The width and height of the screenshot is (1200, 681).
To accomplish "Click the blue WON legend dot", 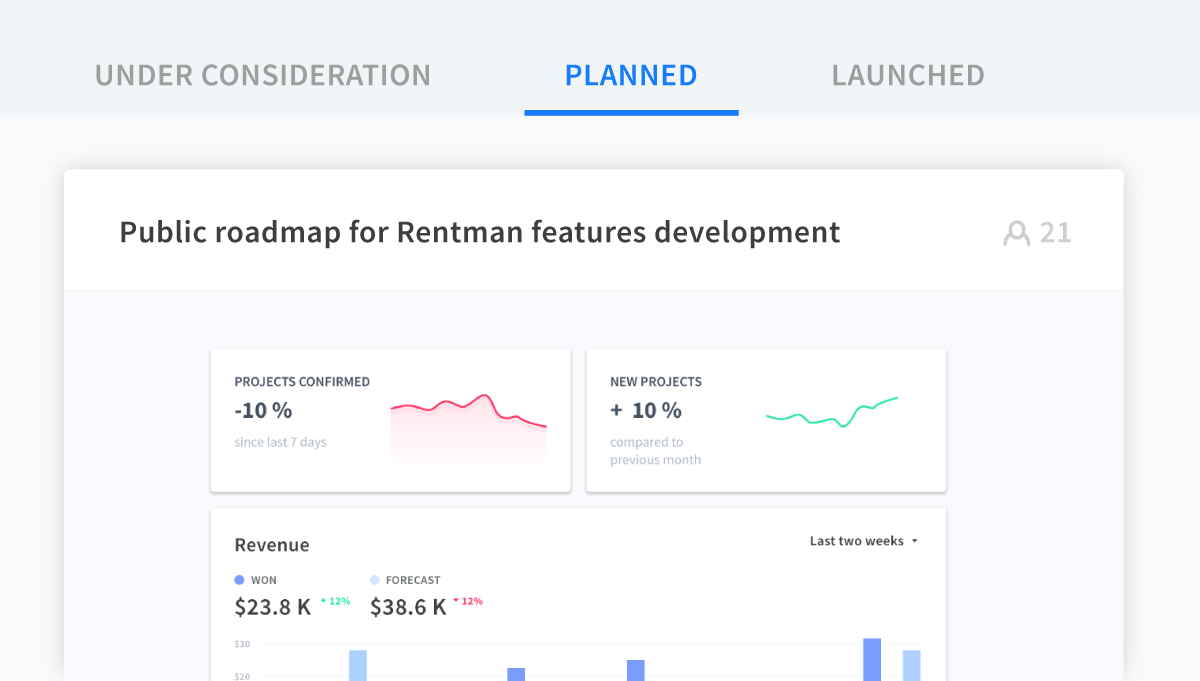I will (239, 580).
